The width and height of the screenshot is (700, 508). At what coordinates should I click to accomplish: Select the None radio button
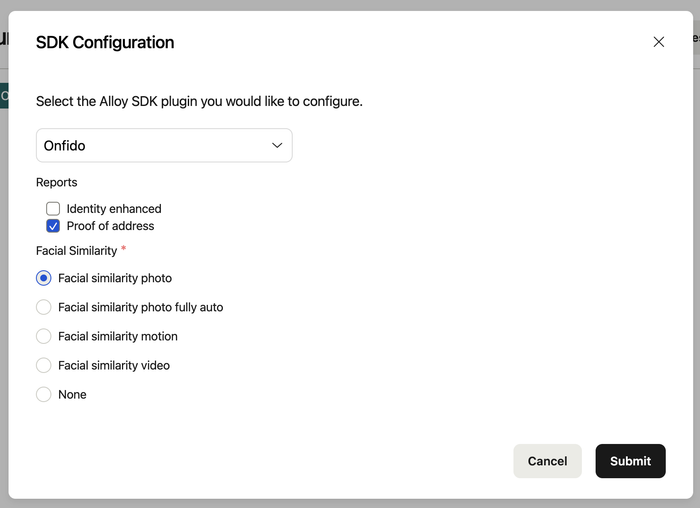click(x=44, y=394)
